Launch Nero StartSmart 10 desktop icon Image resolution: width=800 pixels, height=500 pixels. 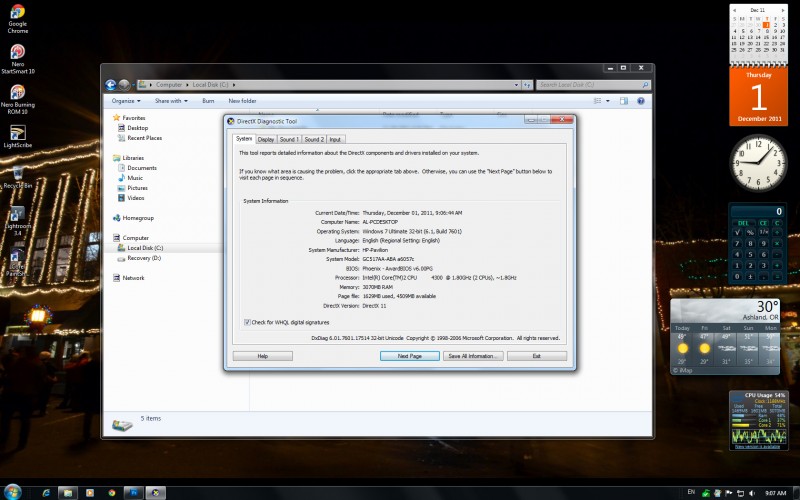point(17,59)
